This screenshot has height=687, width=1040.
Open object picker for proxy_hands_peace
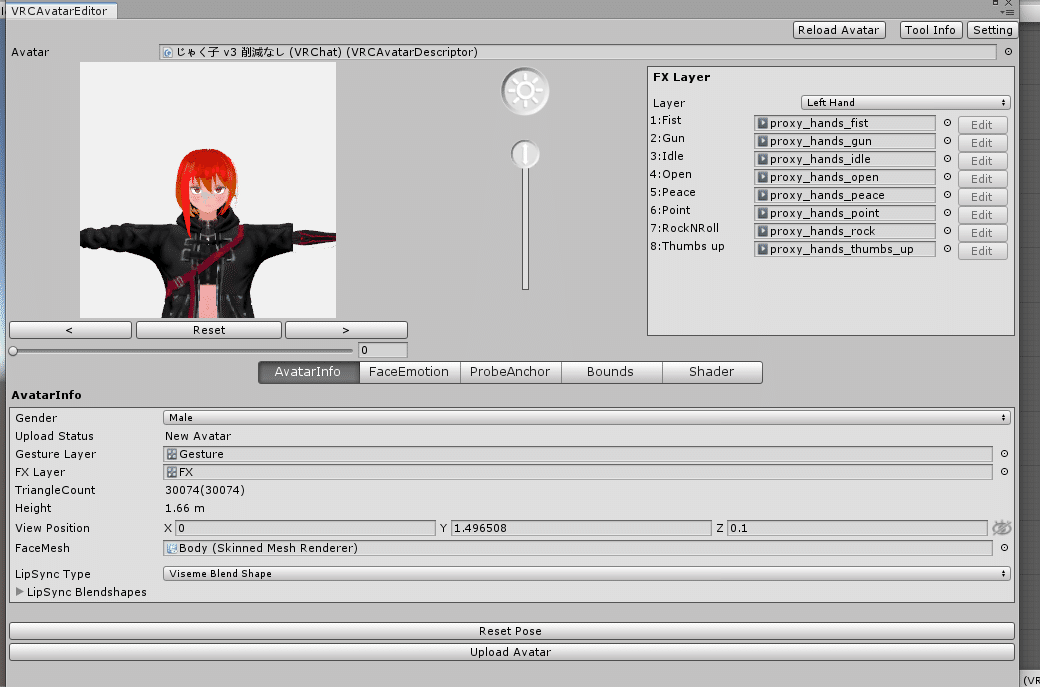pyautogui.click(x=947, y=194)
